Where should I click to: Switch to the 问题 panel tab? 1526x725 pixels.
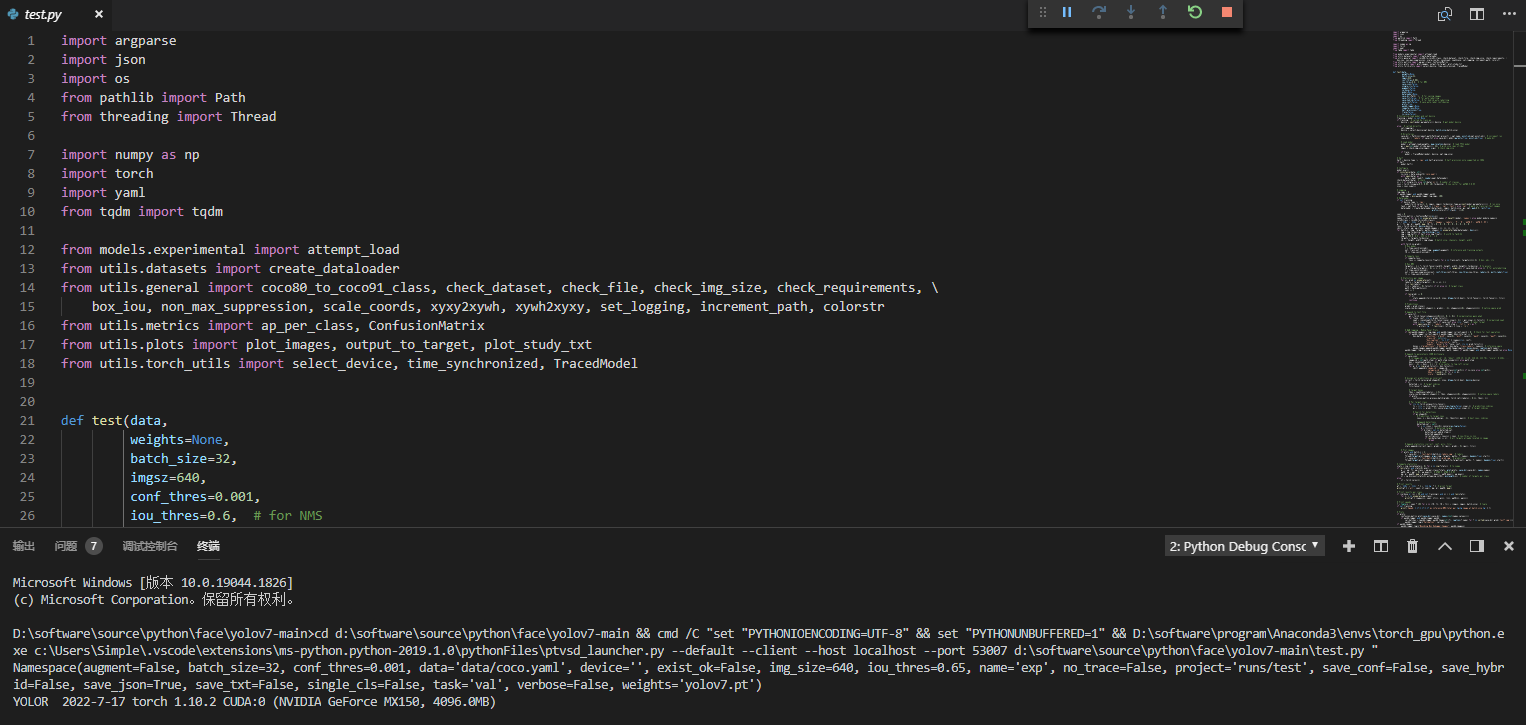(x=66, y=546)
